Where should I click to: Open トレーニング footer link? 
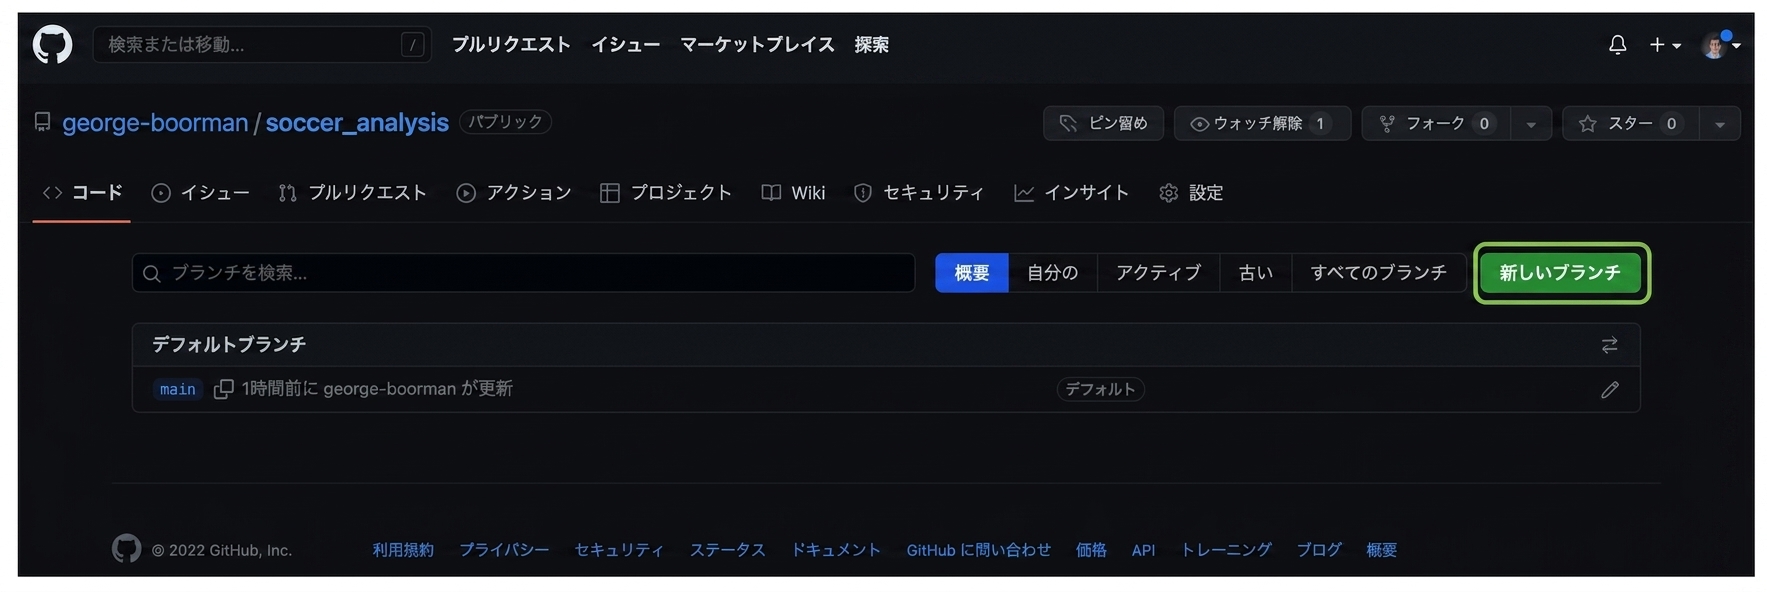1226,550
